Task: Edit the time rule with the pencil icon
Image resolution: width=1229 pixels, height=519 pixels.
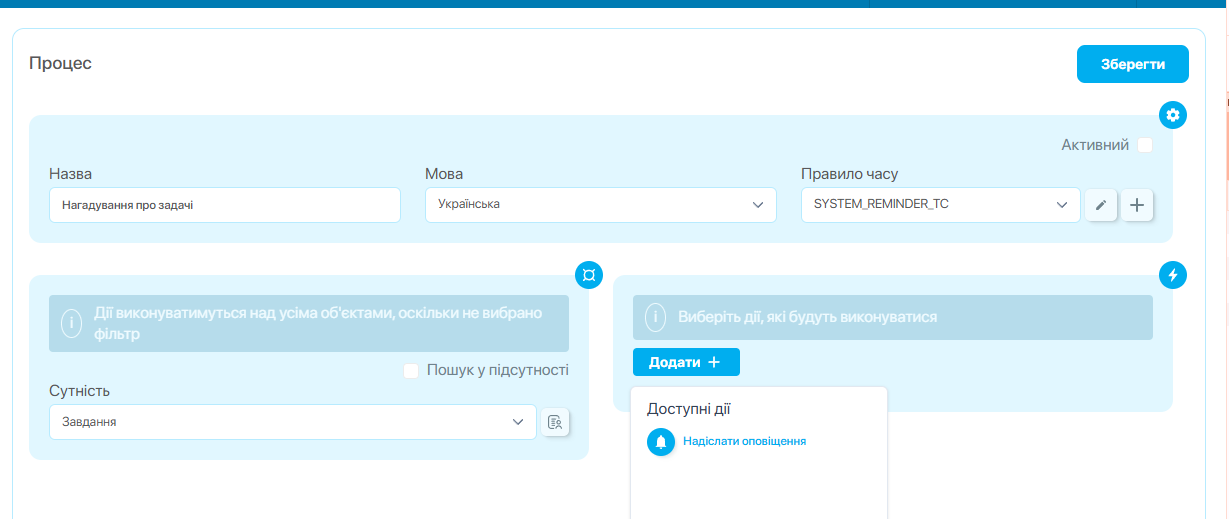Action: click(1101, 205)
